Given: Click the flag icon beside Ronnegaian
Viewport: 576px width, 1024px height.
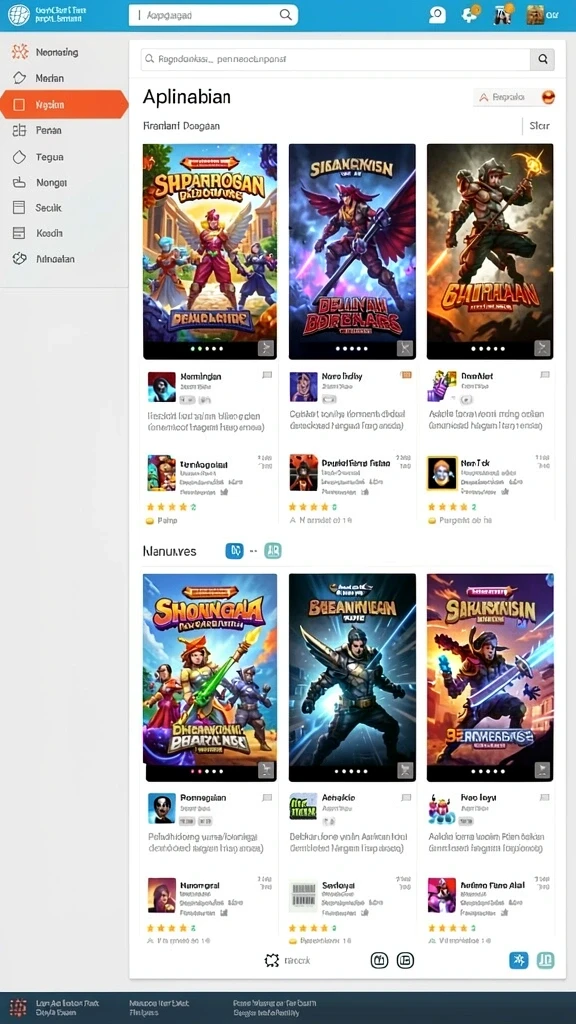Looking at the screenshot, I should [266, 797].
